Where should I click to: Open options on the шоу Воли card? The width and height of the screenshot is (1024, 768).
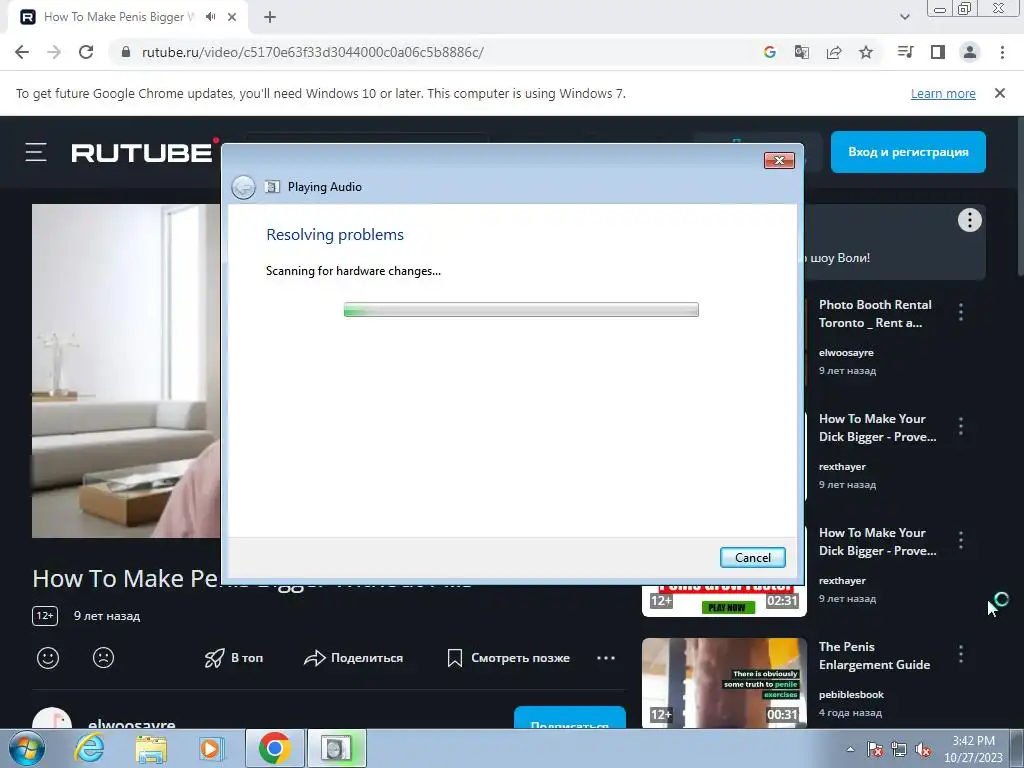[x=970, y=220]
